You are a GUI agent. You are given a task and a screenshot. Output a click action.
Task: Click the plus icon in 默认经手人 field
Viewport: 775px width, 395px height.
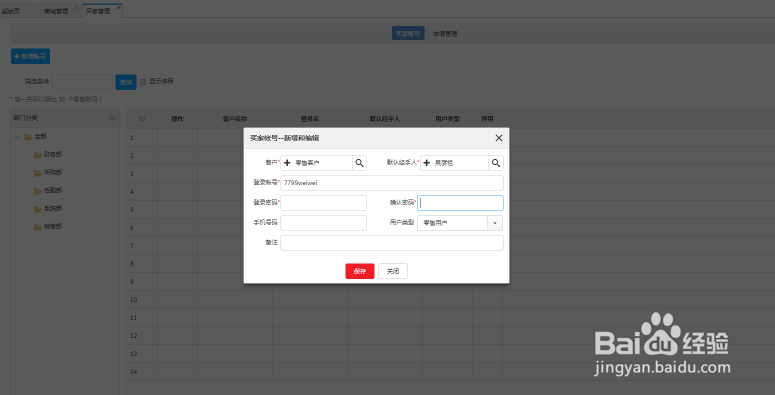[x=427, y=163]
